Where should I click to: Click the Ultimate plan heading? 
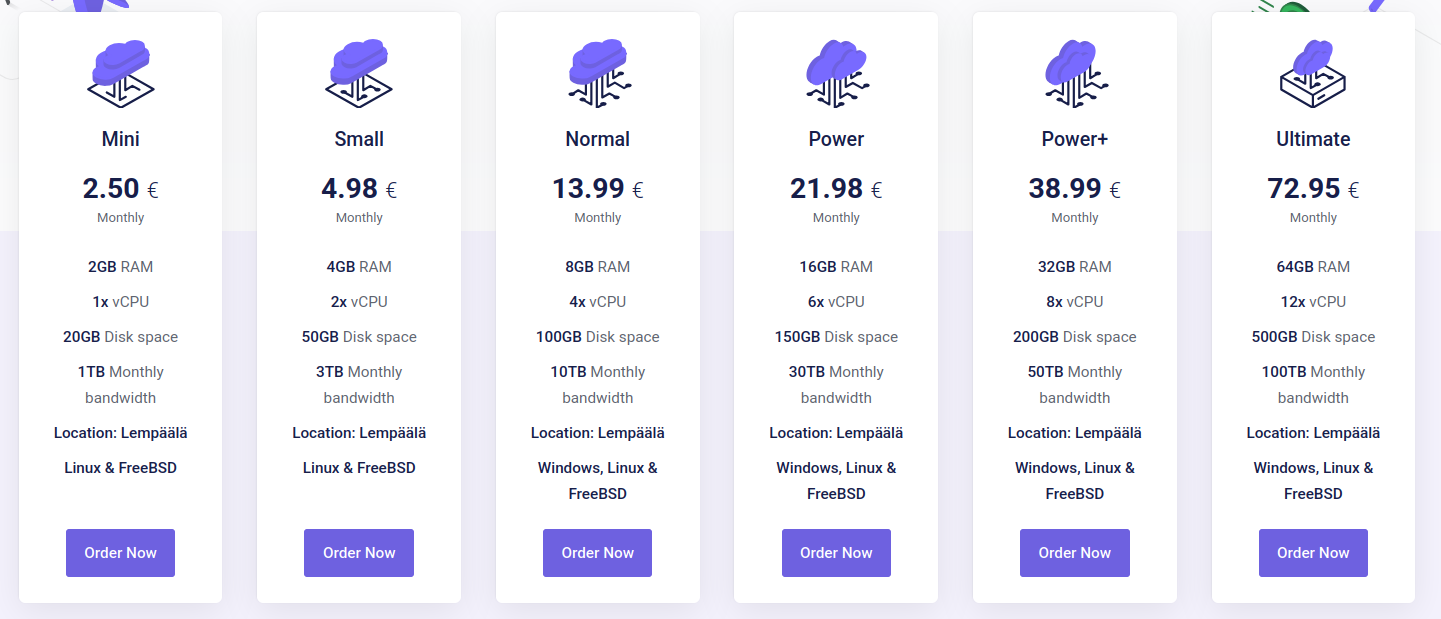click(1313, 139)
